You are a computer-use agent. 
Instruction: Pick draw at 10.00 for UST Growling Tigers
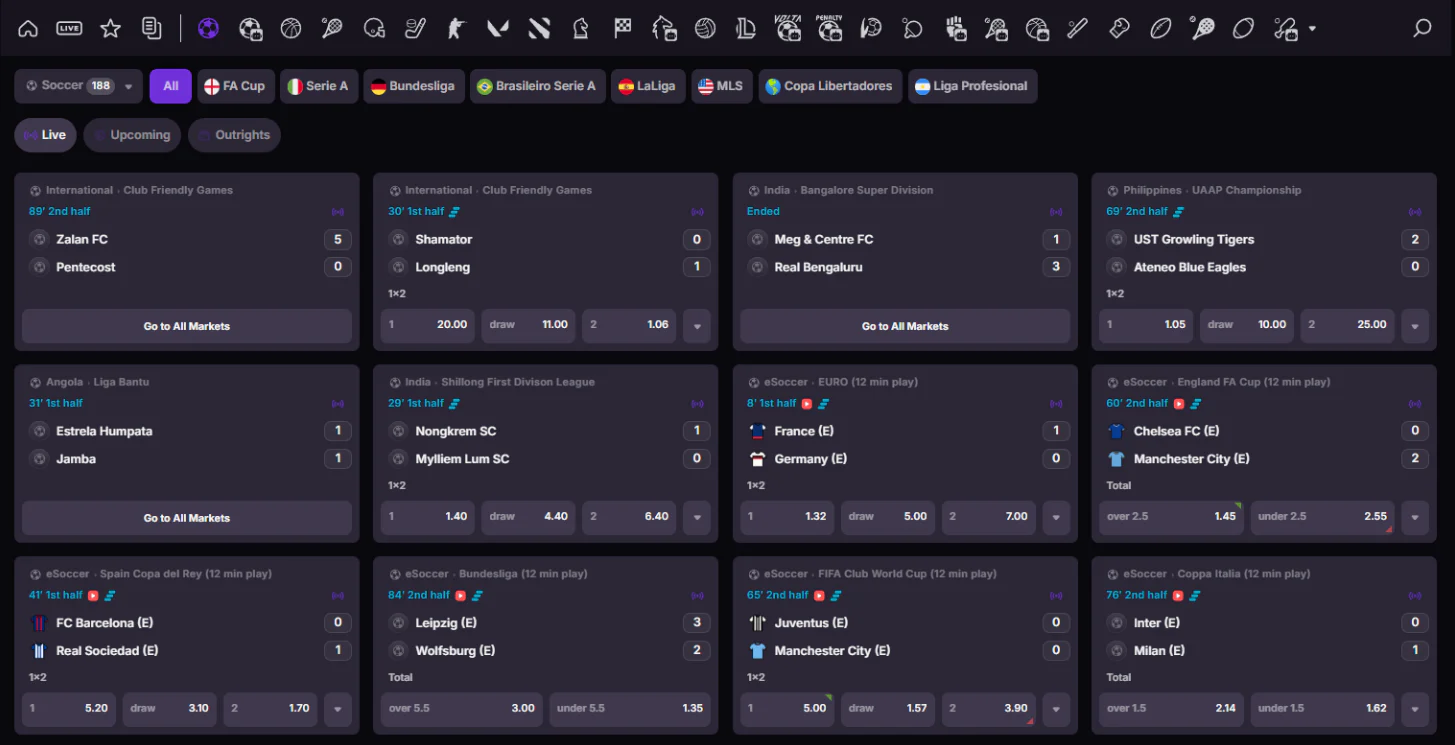click(1247, 325)
